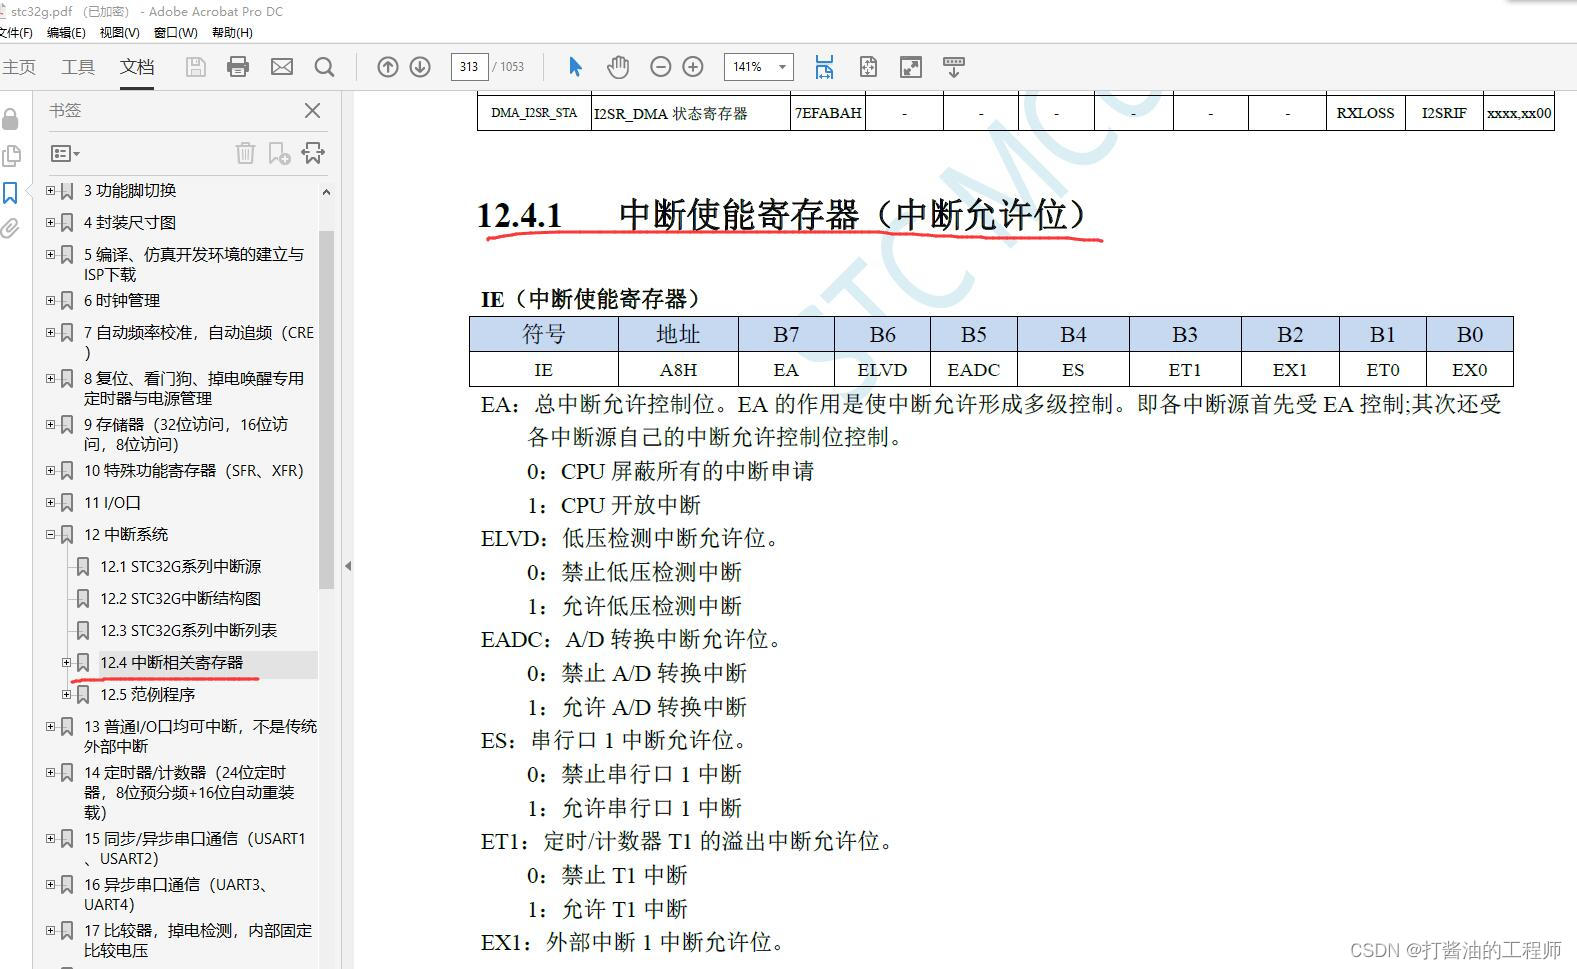Open the 窗口(W) menu
This screenshot has width=1577, height=969.
[175, 32]
